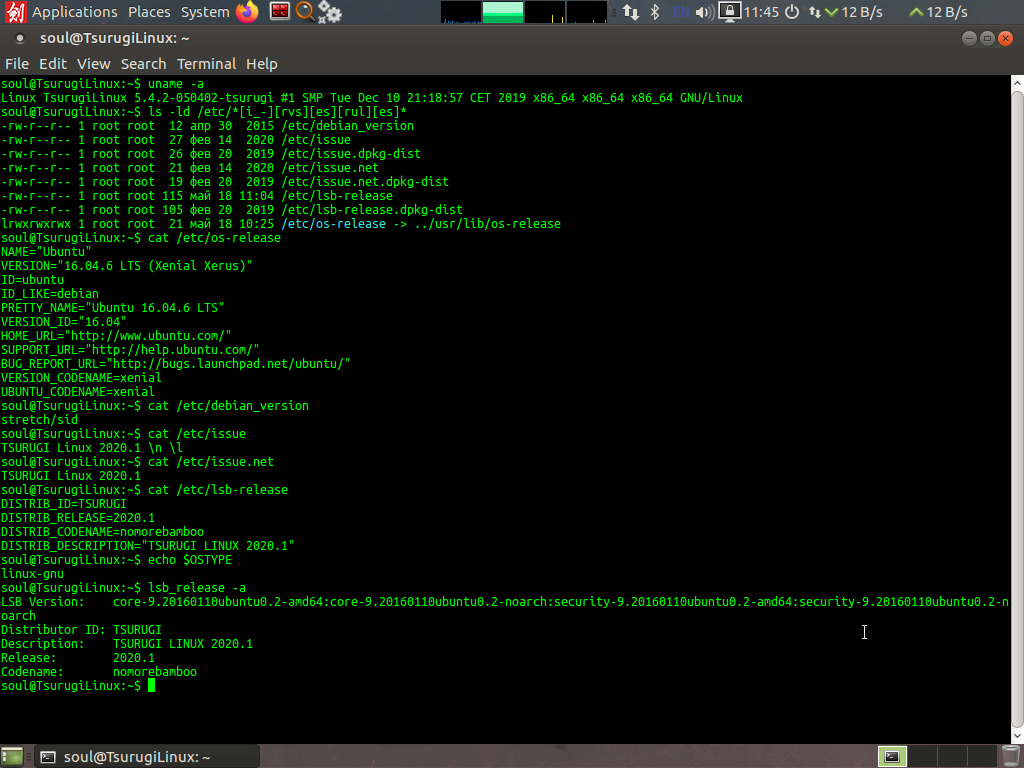Maximize the terminal window
Image resolution: width=1024 pixels, height=768 pixels.
click(x=987, y=39)
